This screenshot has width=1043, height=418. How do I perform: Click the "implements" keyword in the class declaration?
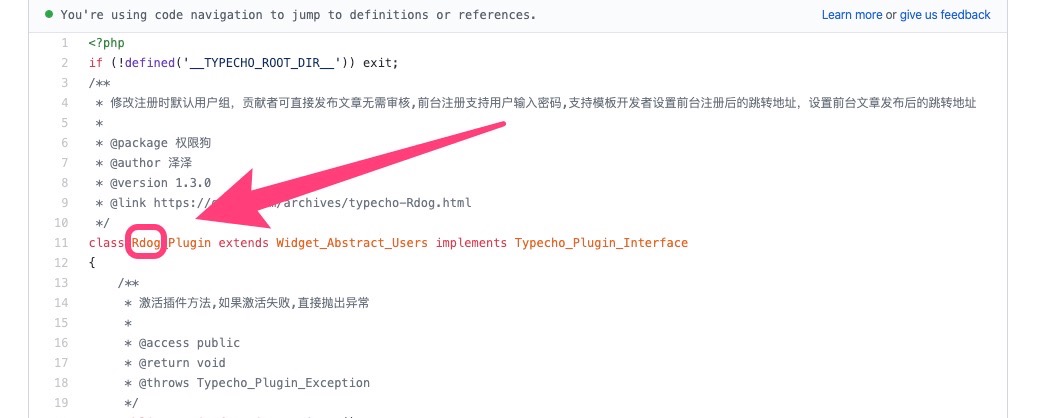pyautogui.click(x=471, y=243)
